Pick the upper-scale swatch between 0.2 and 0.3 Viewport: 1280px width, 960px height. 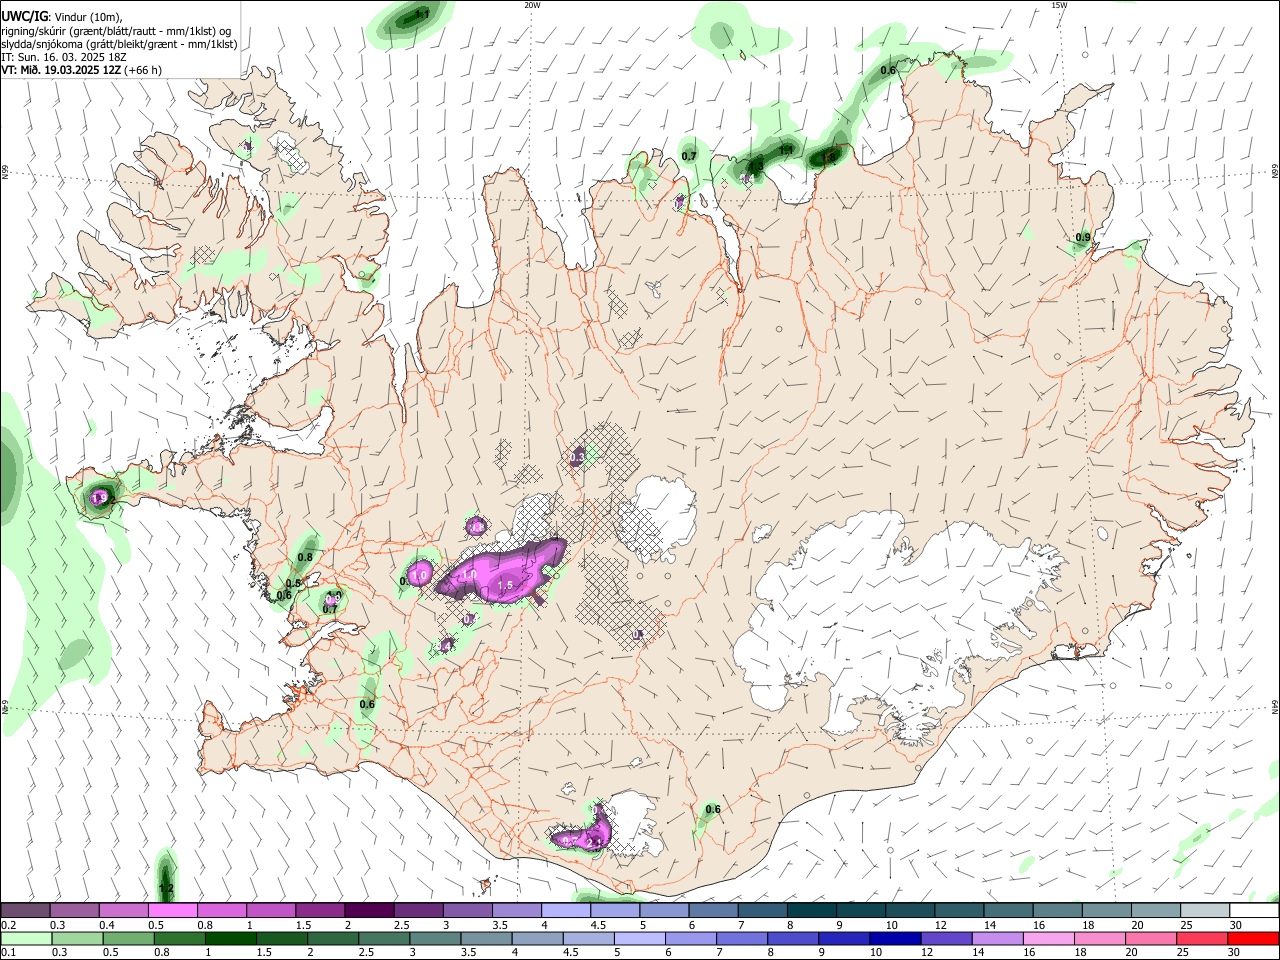(25, 910)
